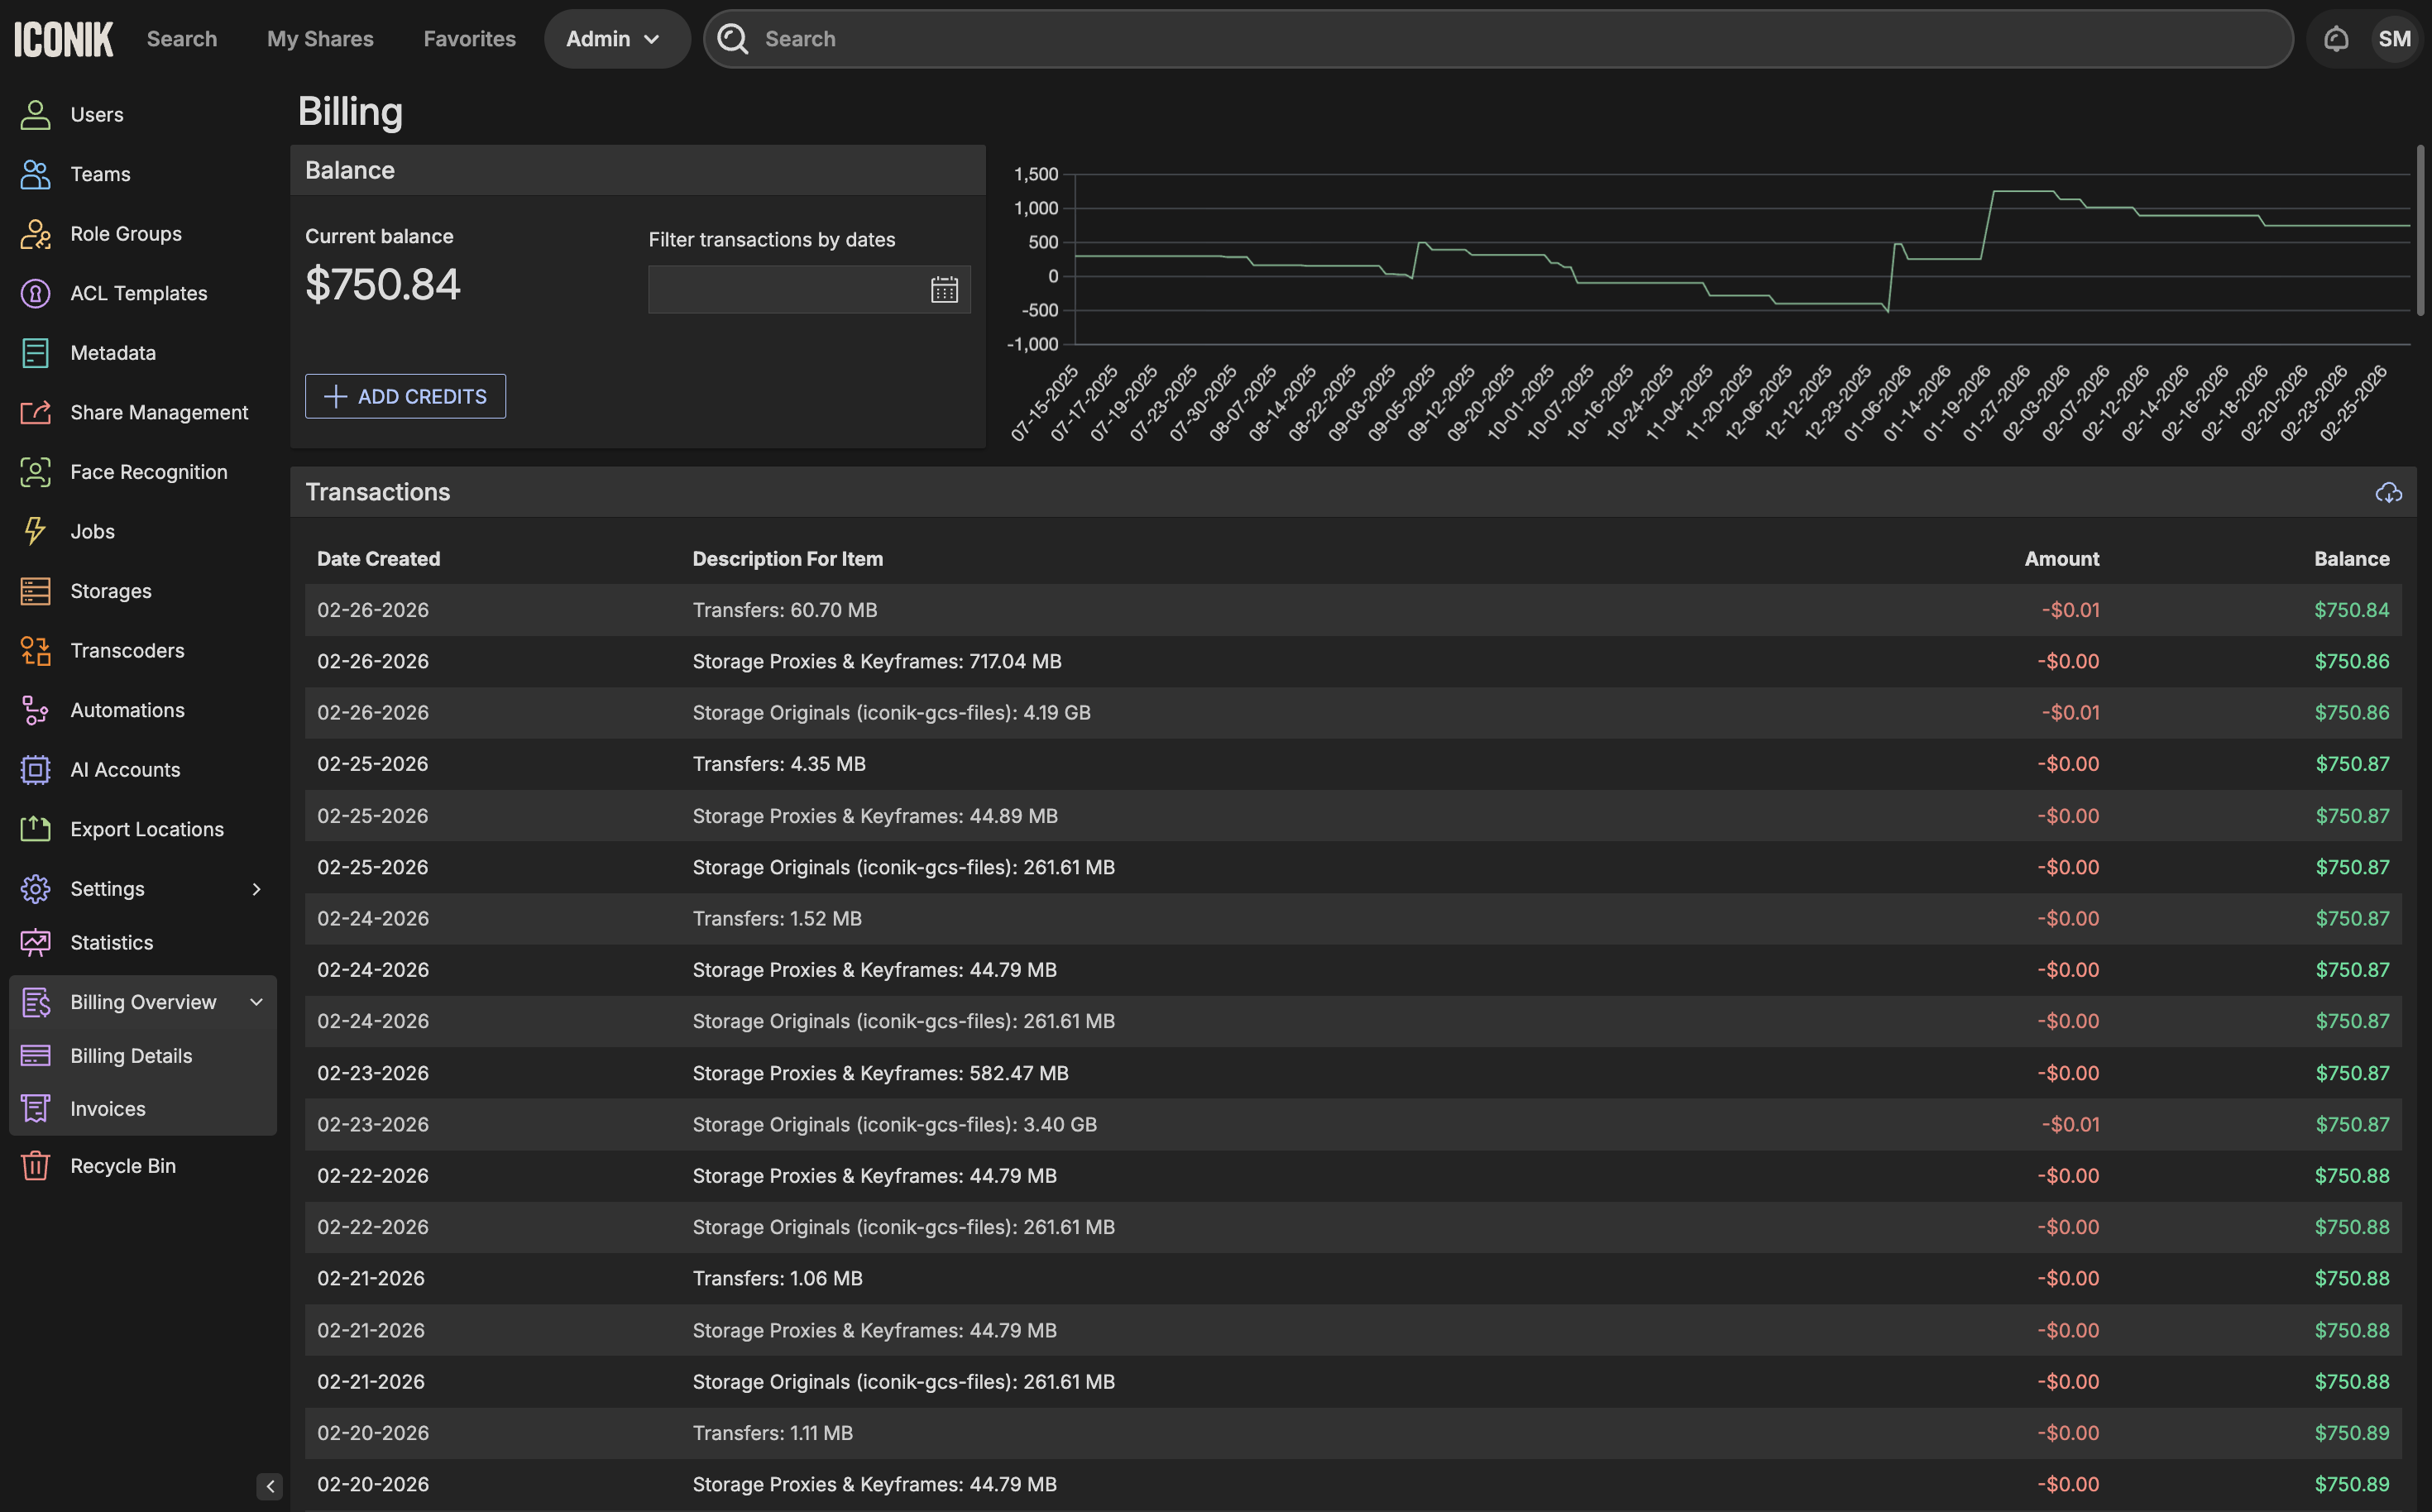The image size is (2432, 1512).
Task: Collapse the sidebar with arrow button
Action: (x=269, y=1486)
